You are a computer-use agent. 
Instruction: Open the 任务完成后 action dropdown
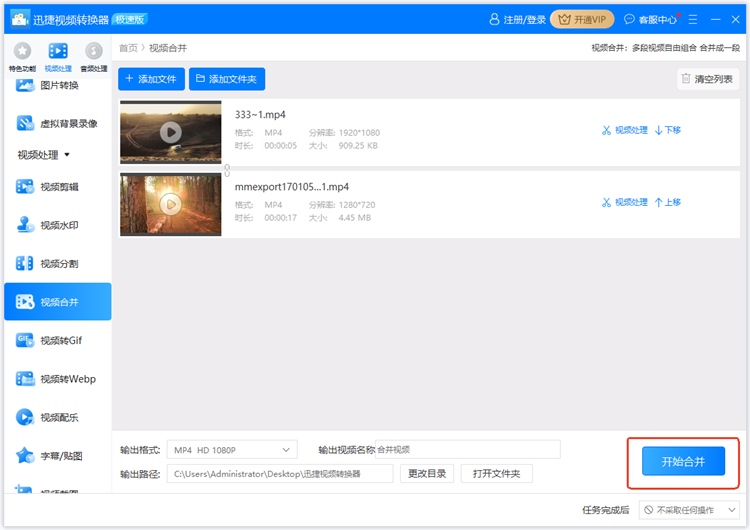click(689, 510)
